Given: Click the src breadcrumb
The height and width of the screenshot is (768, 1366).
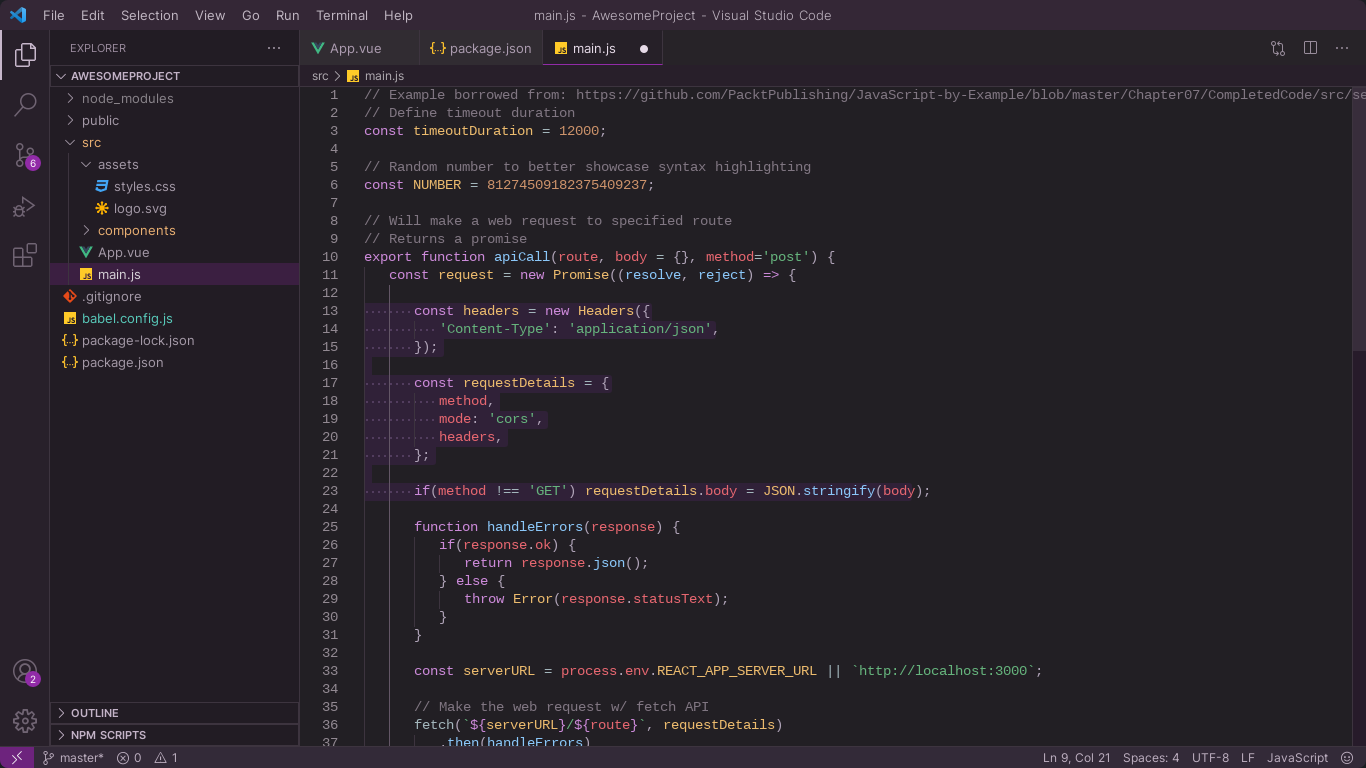Looking at the screenshot, I should pyautogui.click(x=320, y=76).
